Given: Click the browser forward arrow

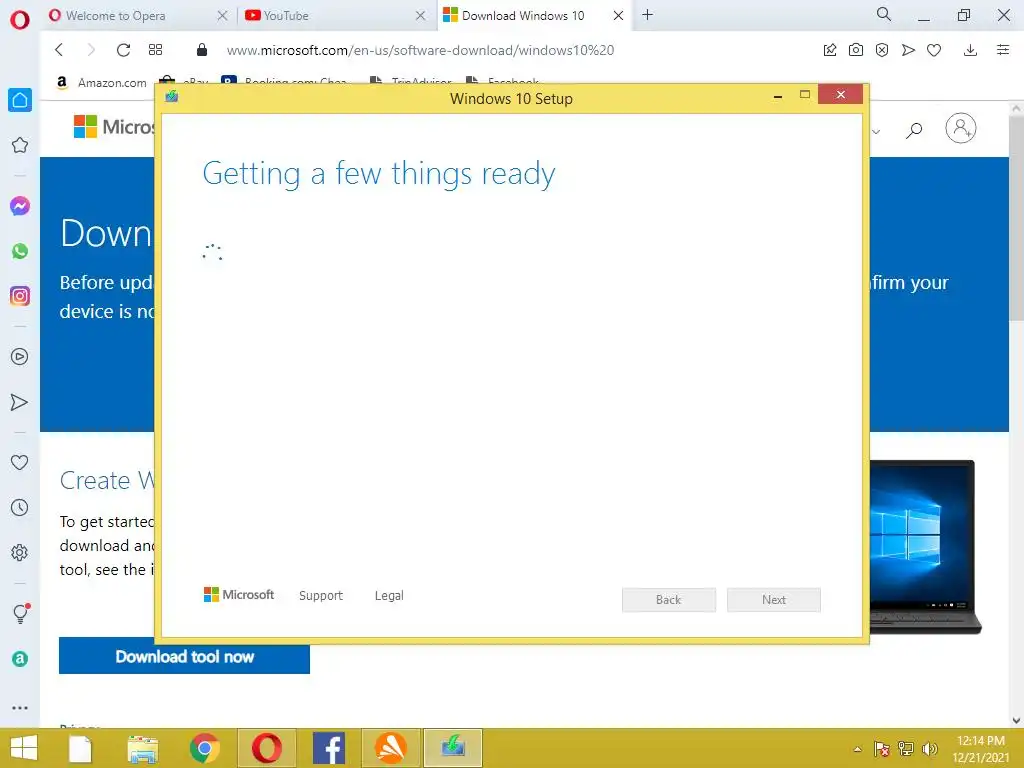Looking at the screenshot, I should 91,50.
